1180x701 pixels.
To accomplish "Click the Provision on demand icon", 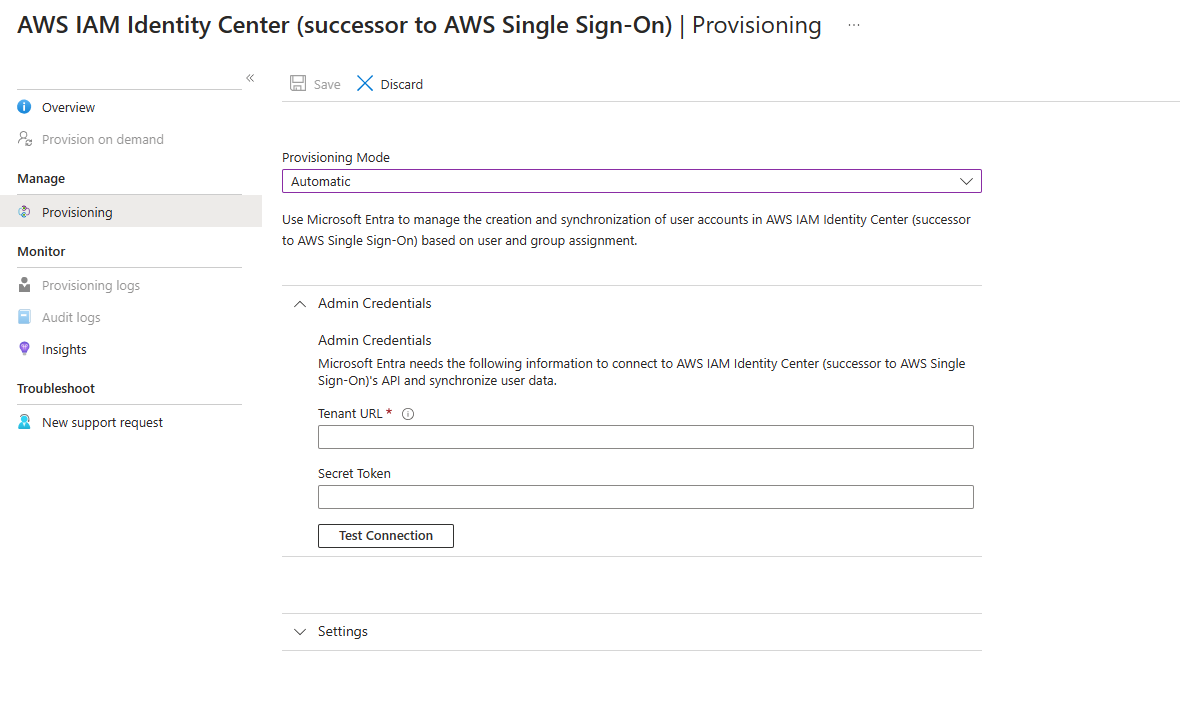I will click(25, 139).
